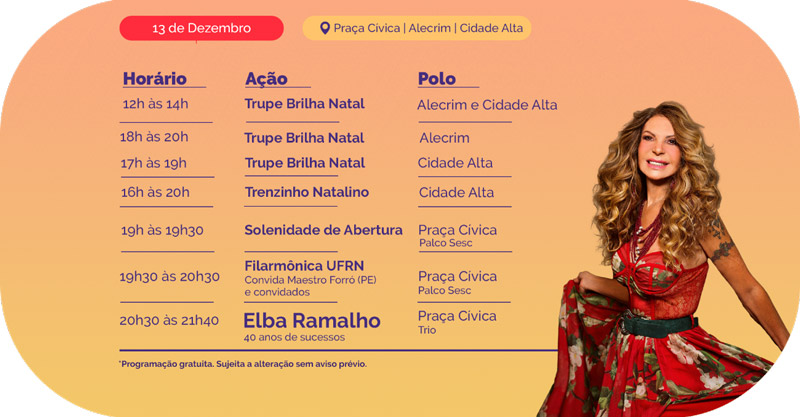
Task: Click the Praça Cívica Trio location
Action: pos(457,322)
